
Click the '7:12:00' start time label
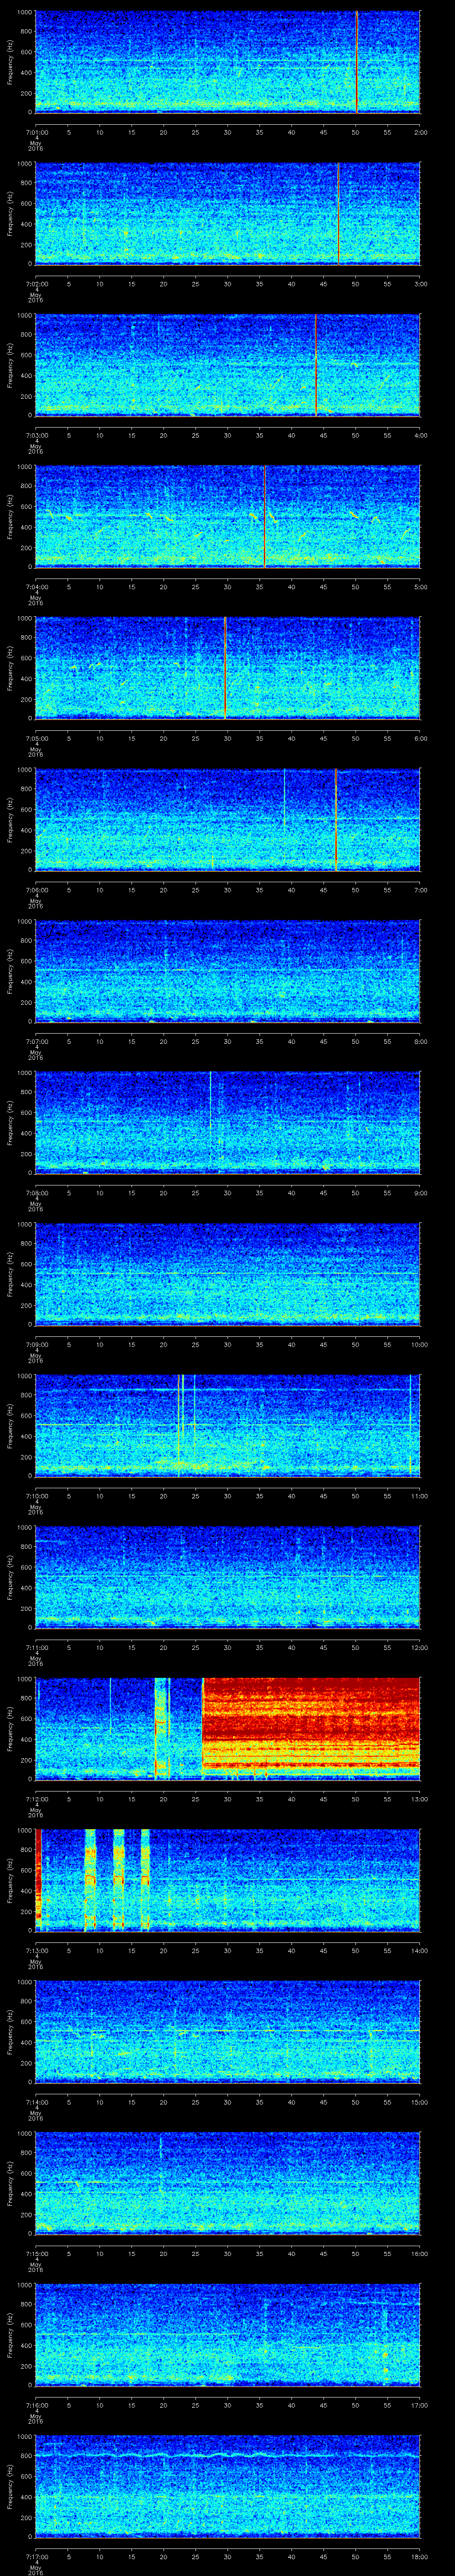coord(36,1798)
